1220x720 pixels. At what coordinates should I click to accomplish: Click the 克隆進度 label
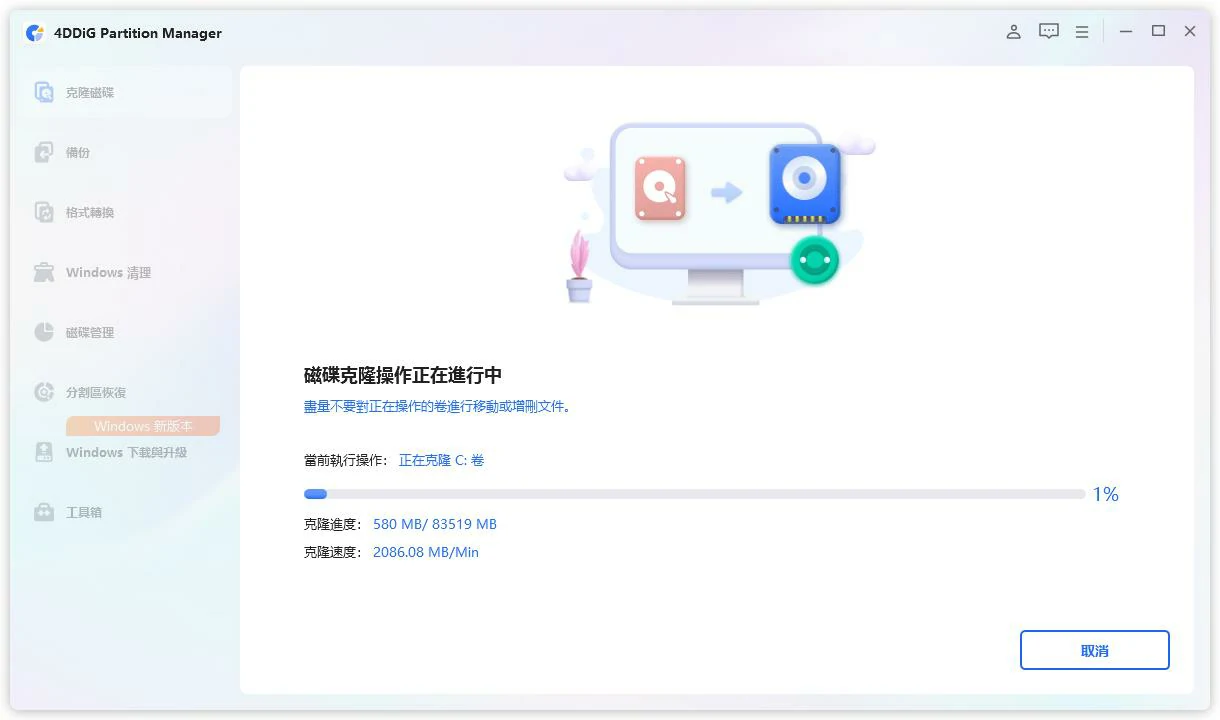pos(334,524)
